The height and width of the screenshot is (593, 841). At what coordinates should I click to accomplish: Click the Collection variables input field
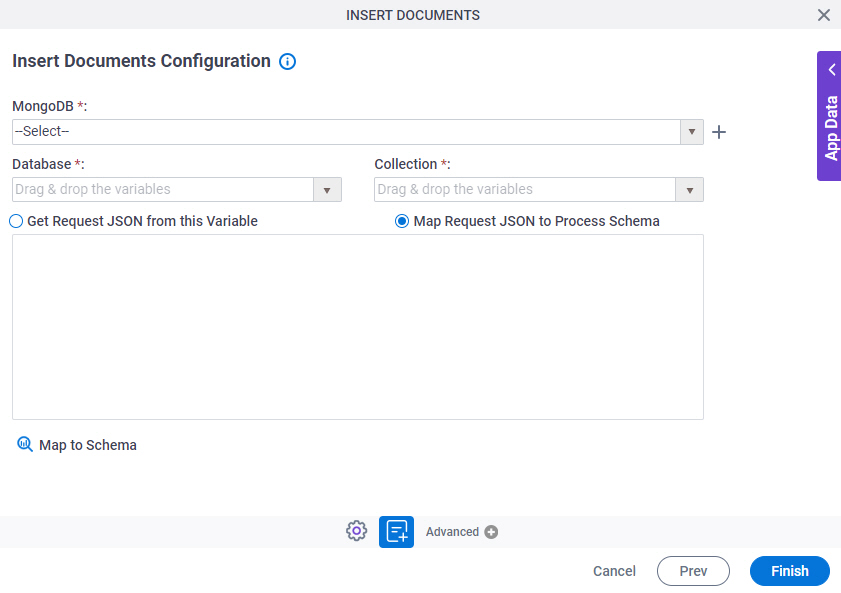click(x=525, y=190)
